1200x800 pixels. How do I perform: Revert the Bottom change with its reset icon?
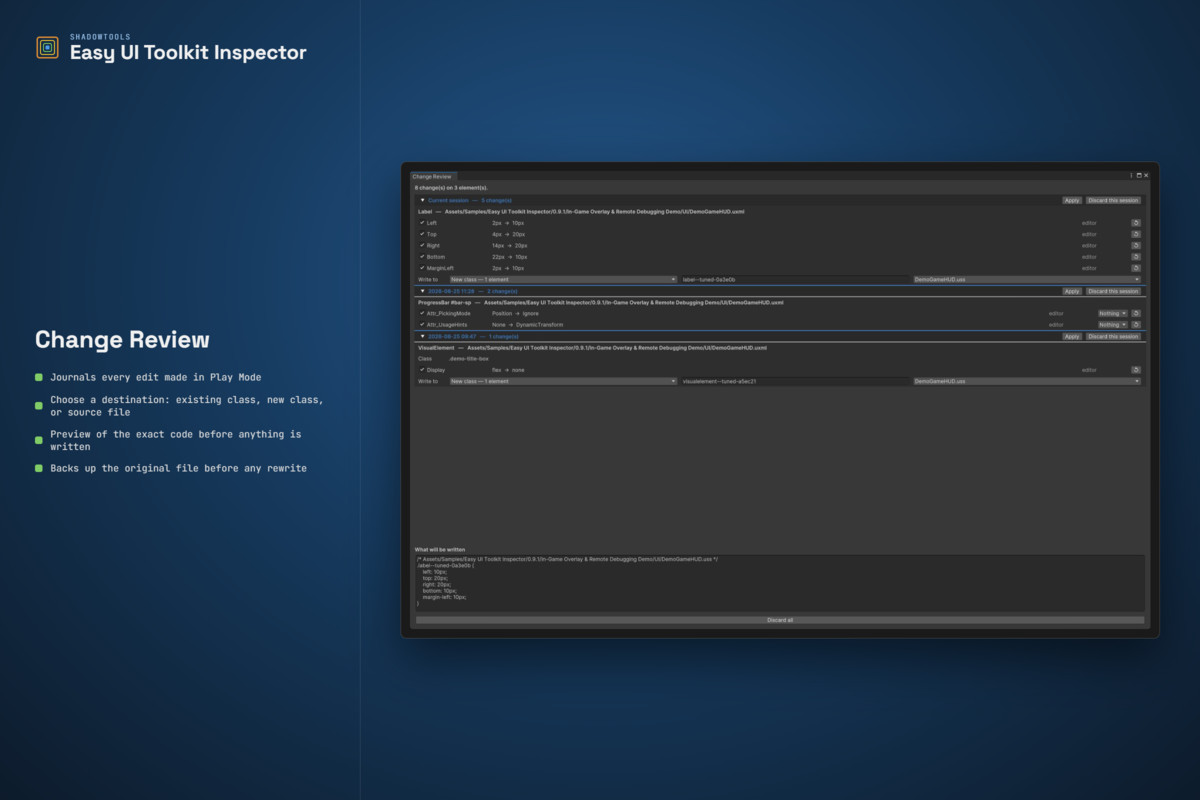point(1136,257)
